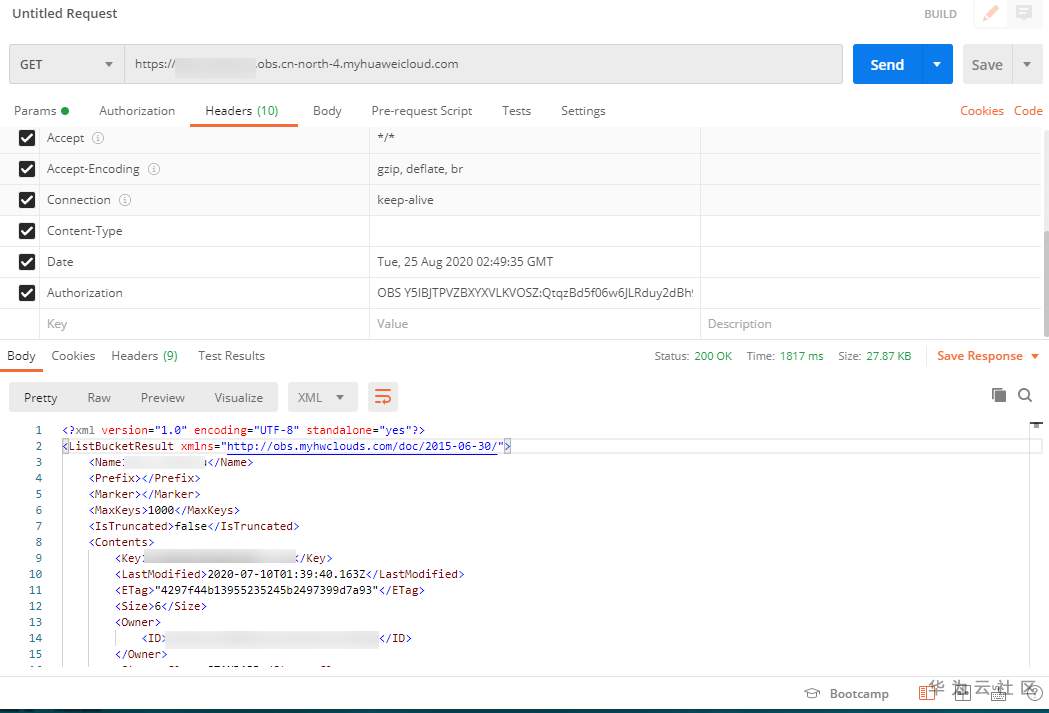Switch to the Authorization request tab
This screenshot has height=713, width=1049.
(x=137, y=111)
